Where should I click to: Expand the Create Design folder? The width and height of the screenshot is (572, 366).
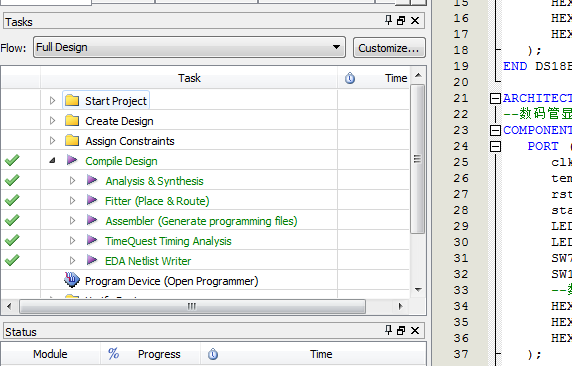pyautogui.click(x=52, y=120)
